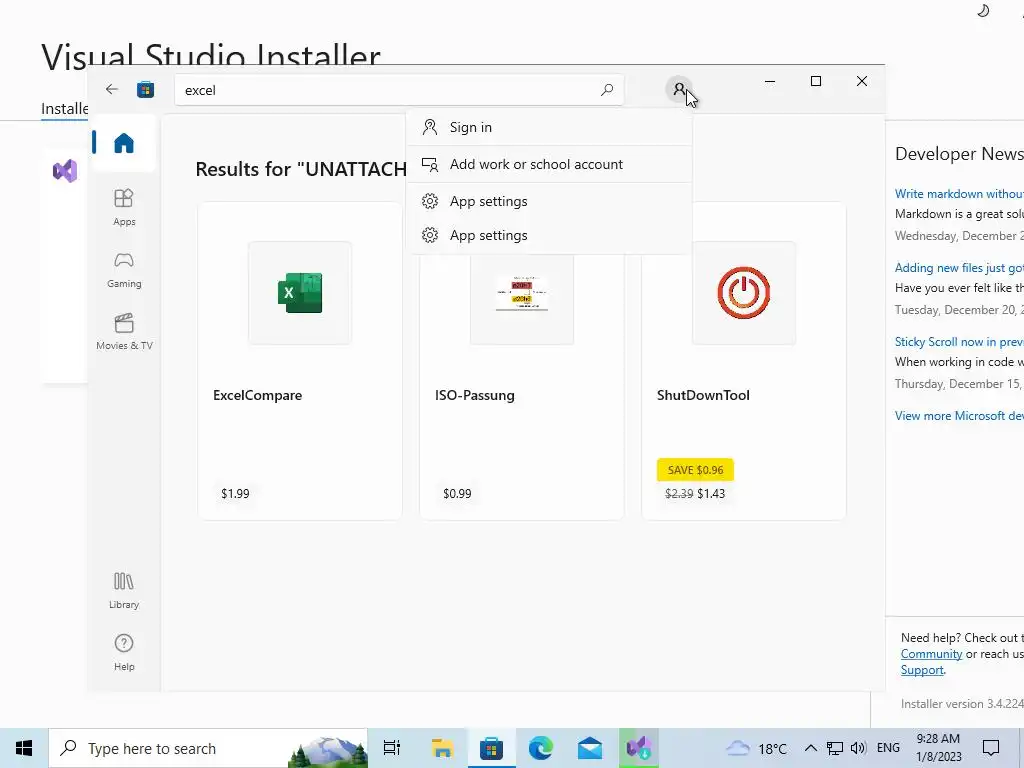This screenshot has width=1024, height=768.
Task: Click the ShutDownTool power icon
Action: pyautogui.click(x=744, y=293)
